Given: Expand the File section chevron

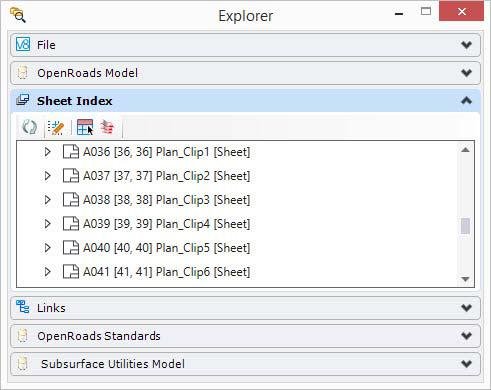Looking at the screenshot, I should pos(466,45).
